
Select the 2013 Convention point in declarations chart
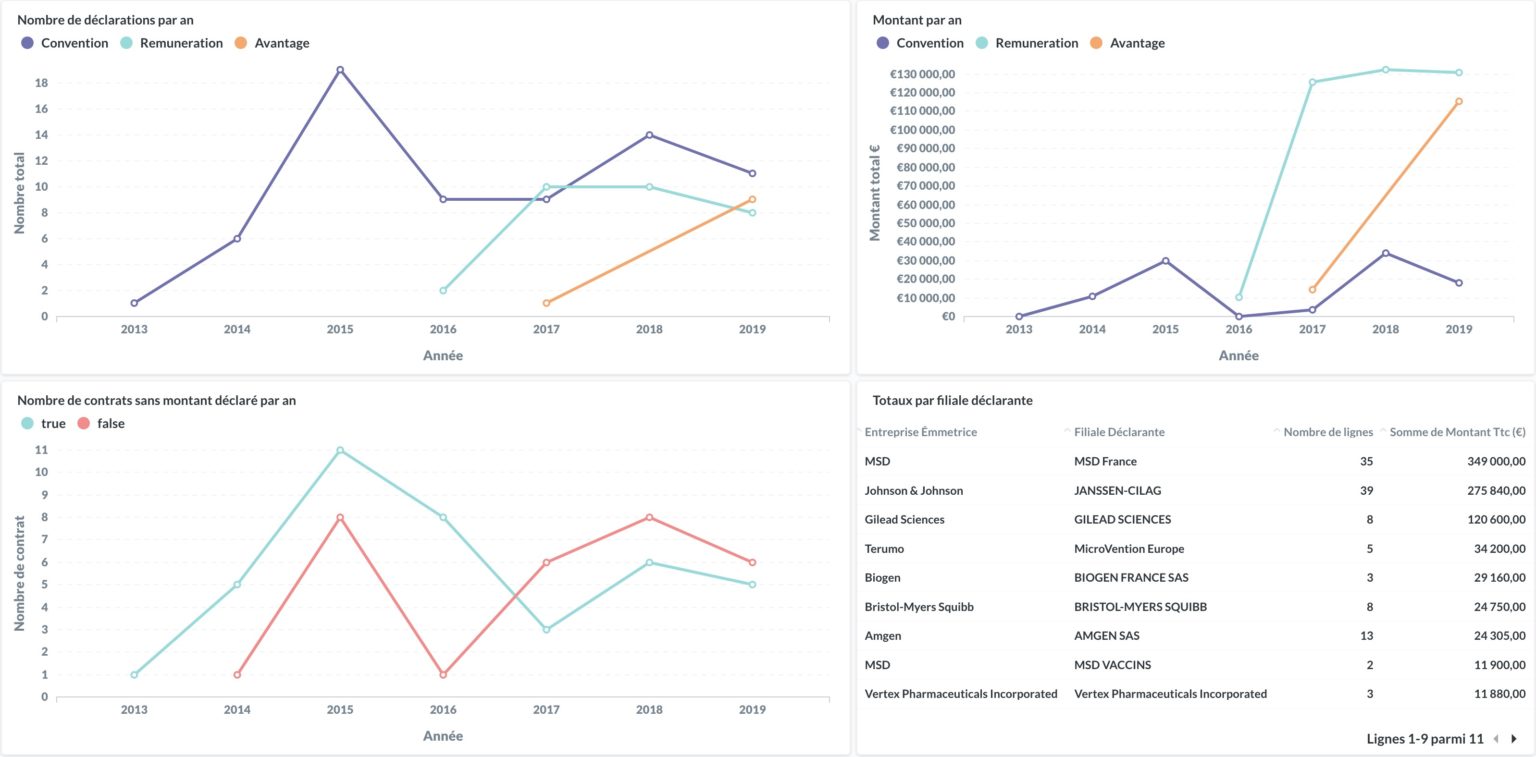click(x=134, y=303)
